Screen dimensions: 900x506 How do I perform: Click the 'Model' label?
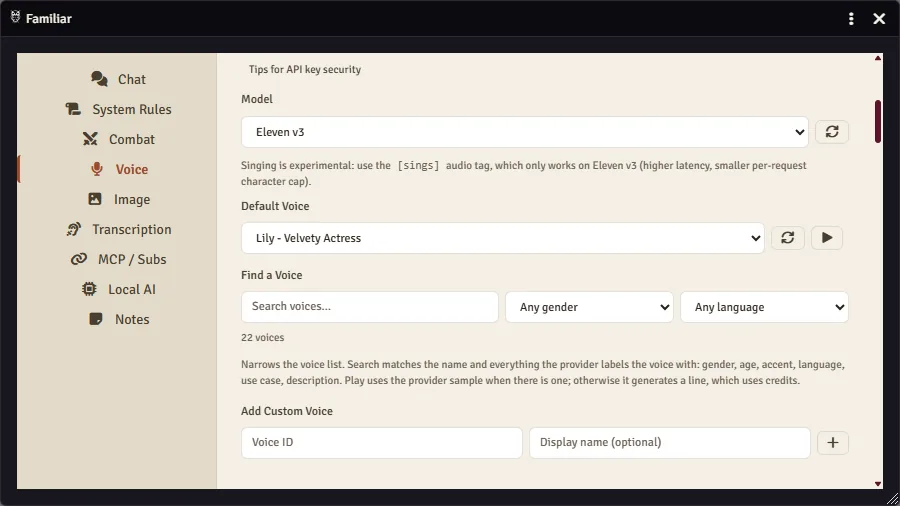[257, 99]
